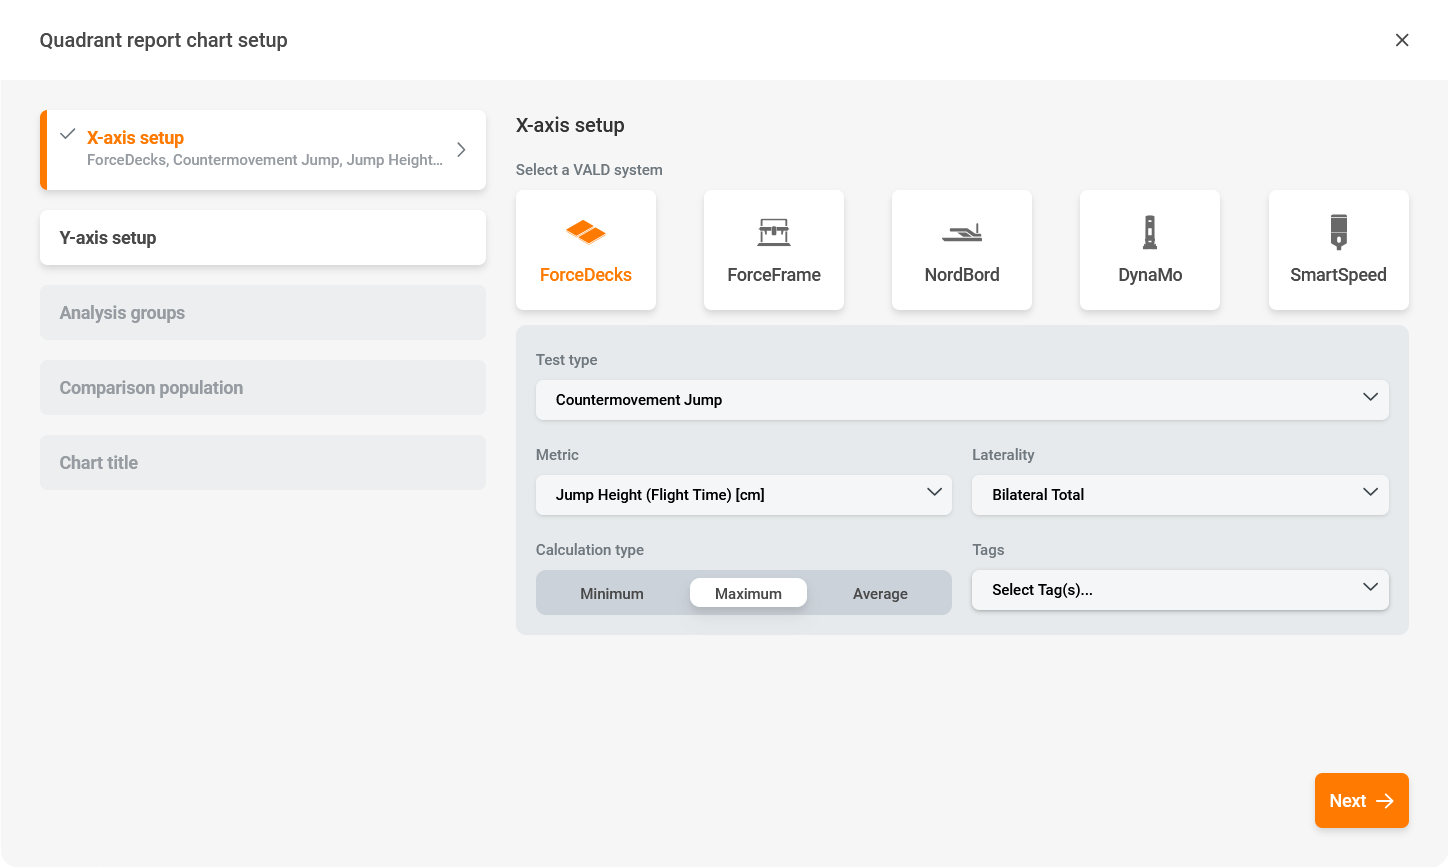
Task: Click the 'Tags' label
Action: tap(988, 550)
